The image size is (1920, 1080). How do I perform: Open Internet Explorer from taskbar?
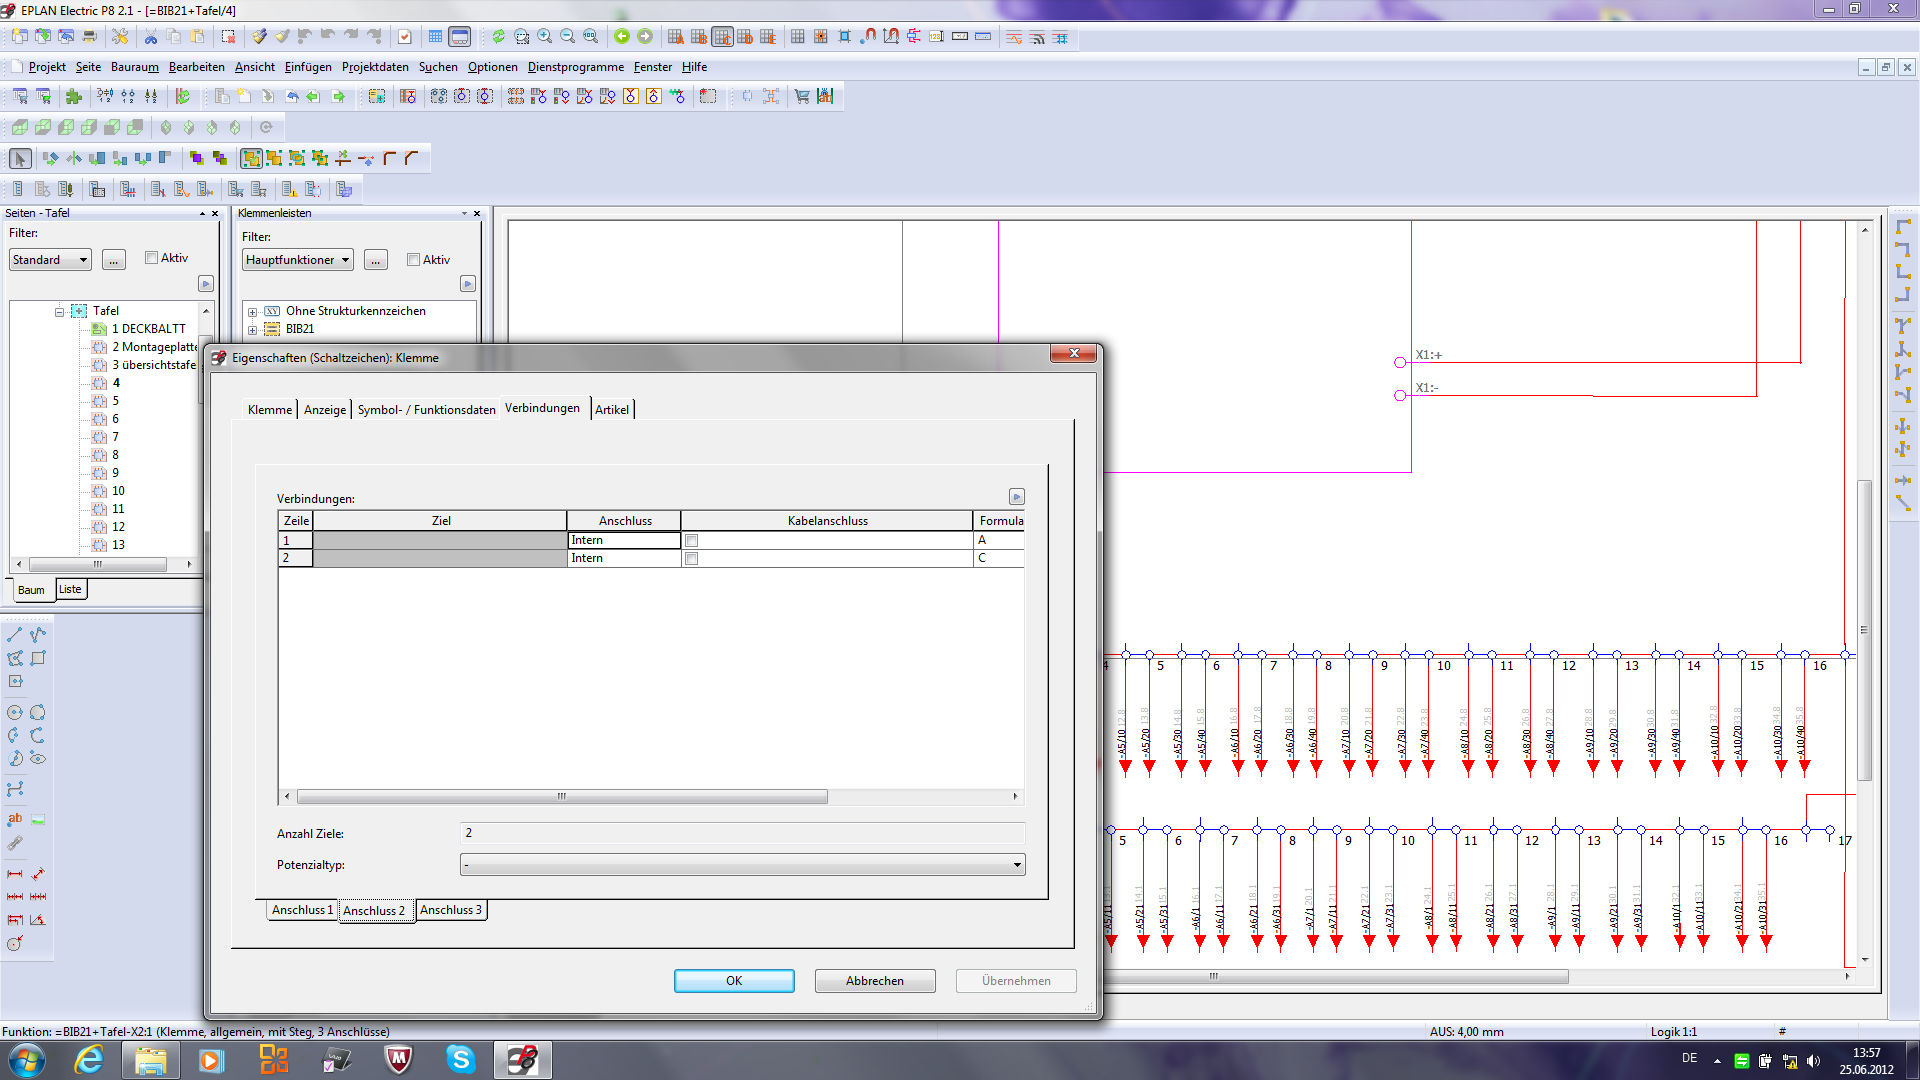(x=89, y=1060)
